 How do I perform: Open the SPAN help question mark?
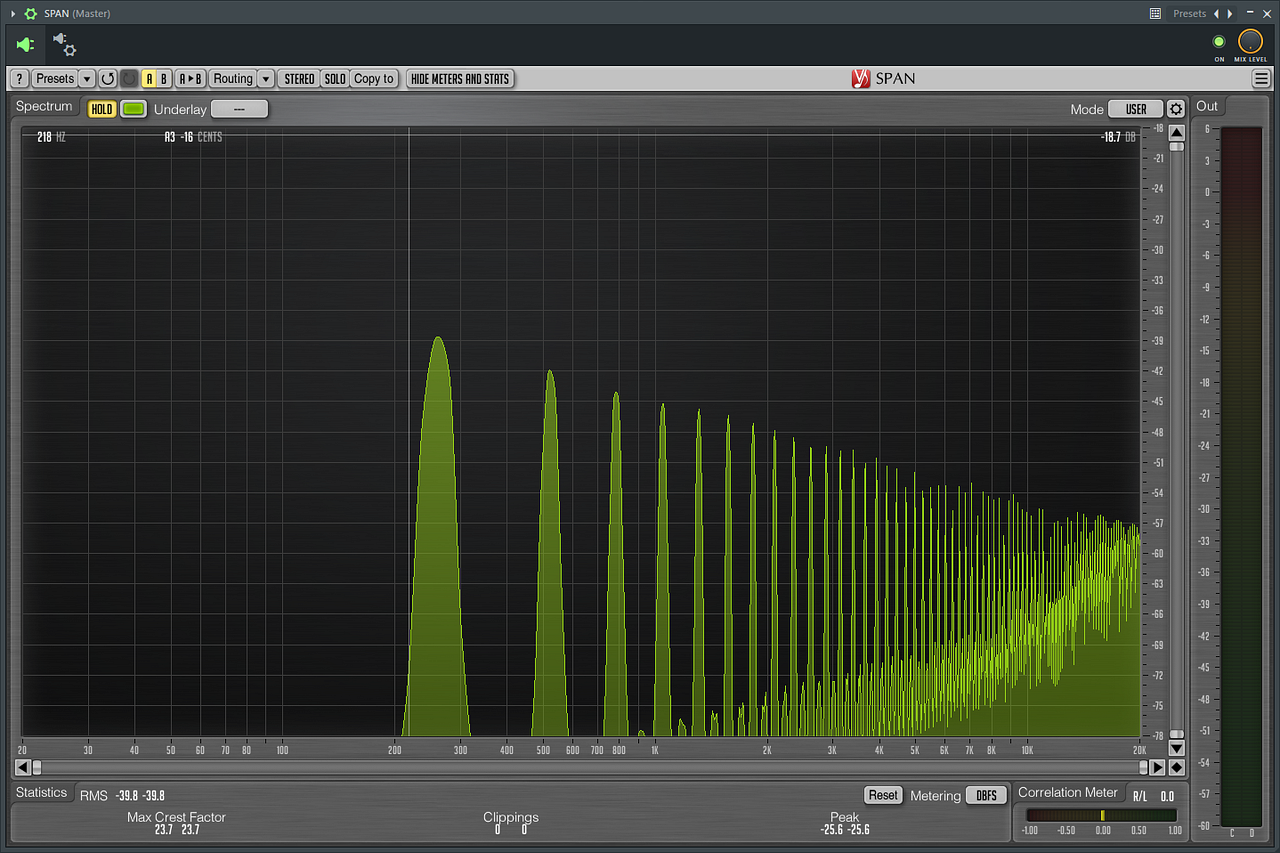click(x=18, y=78)
